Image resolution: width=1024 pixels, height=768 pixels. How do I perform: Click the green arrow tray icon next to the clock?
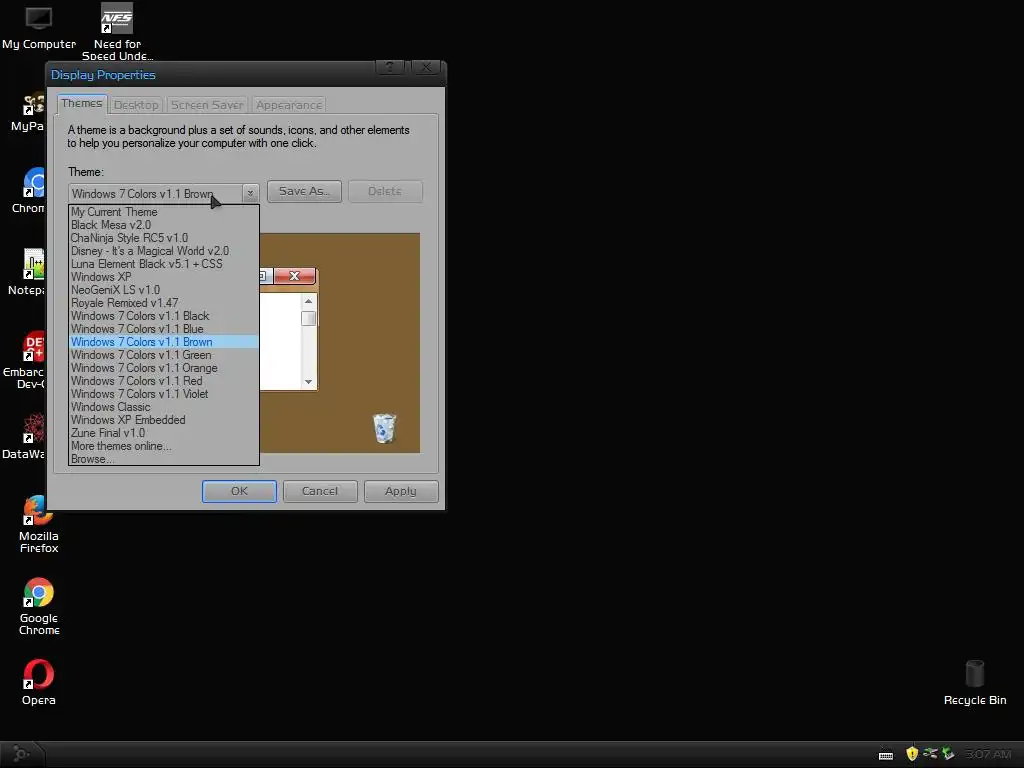click(948, 754)
